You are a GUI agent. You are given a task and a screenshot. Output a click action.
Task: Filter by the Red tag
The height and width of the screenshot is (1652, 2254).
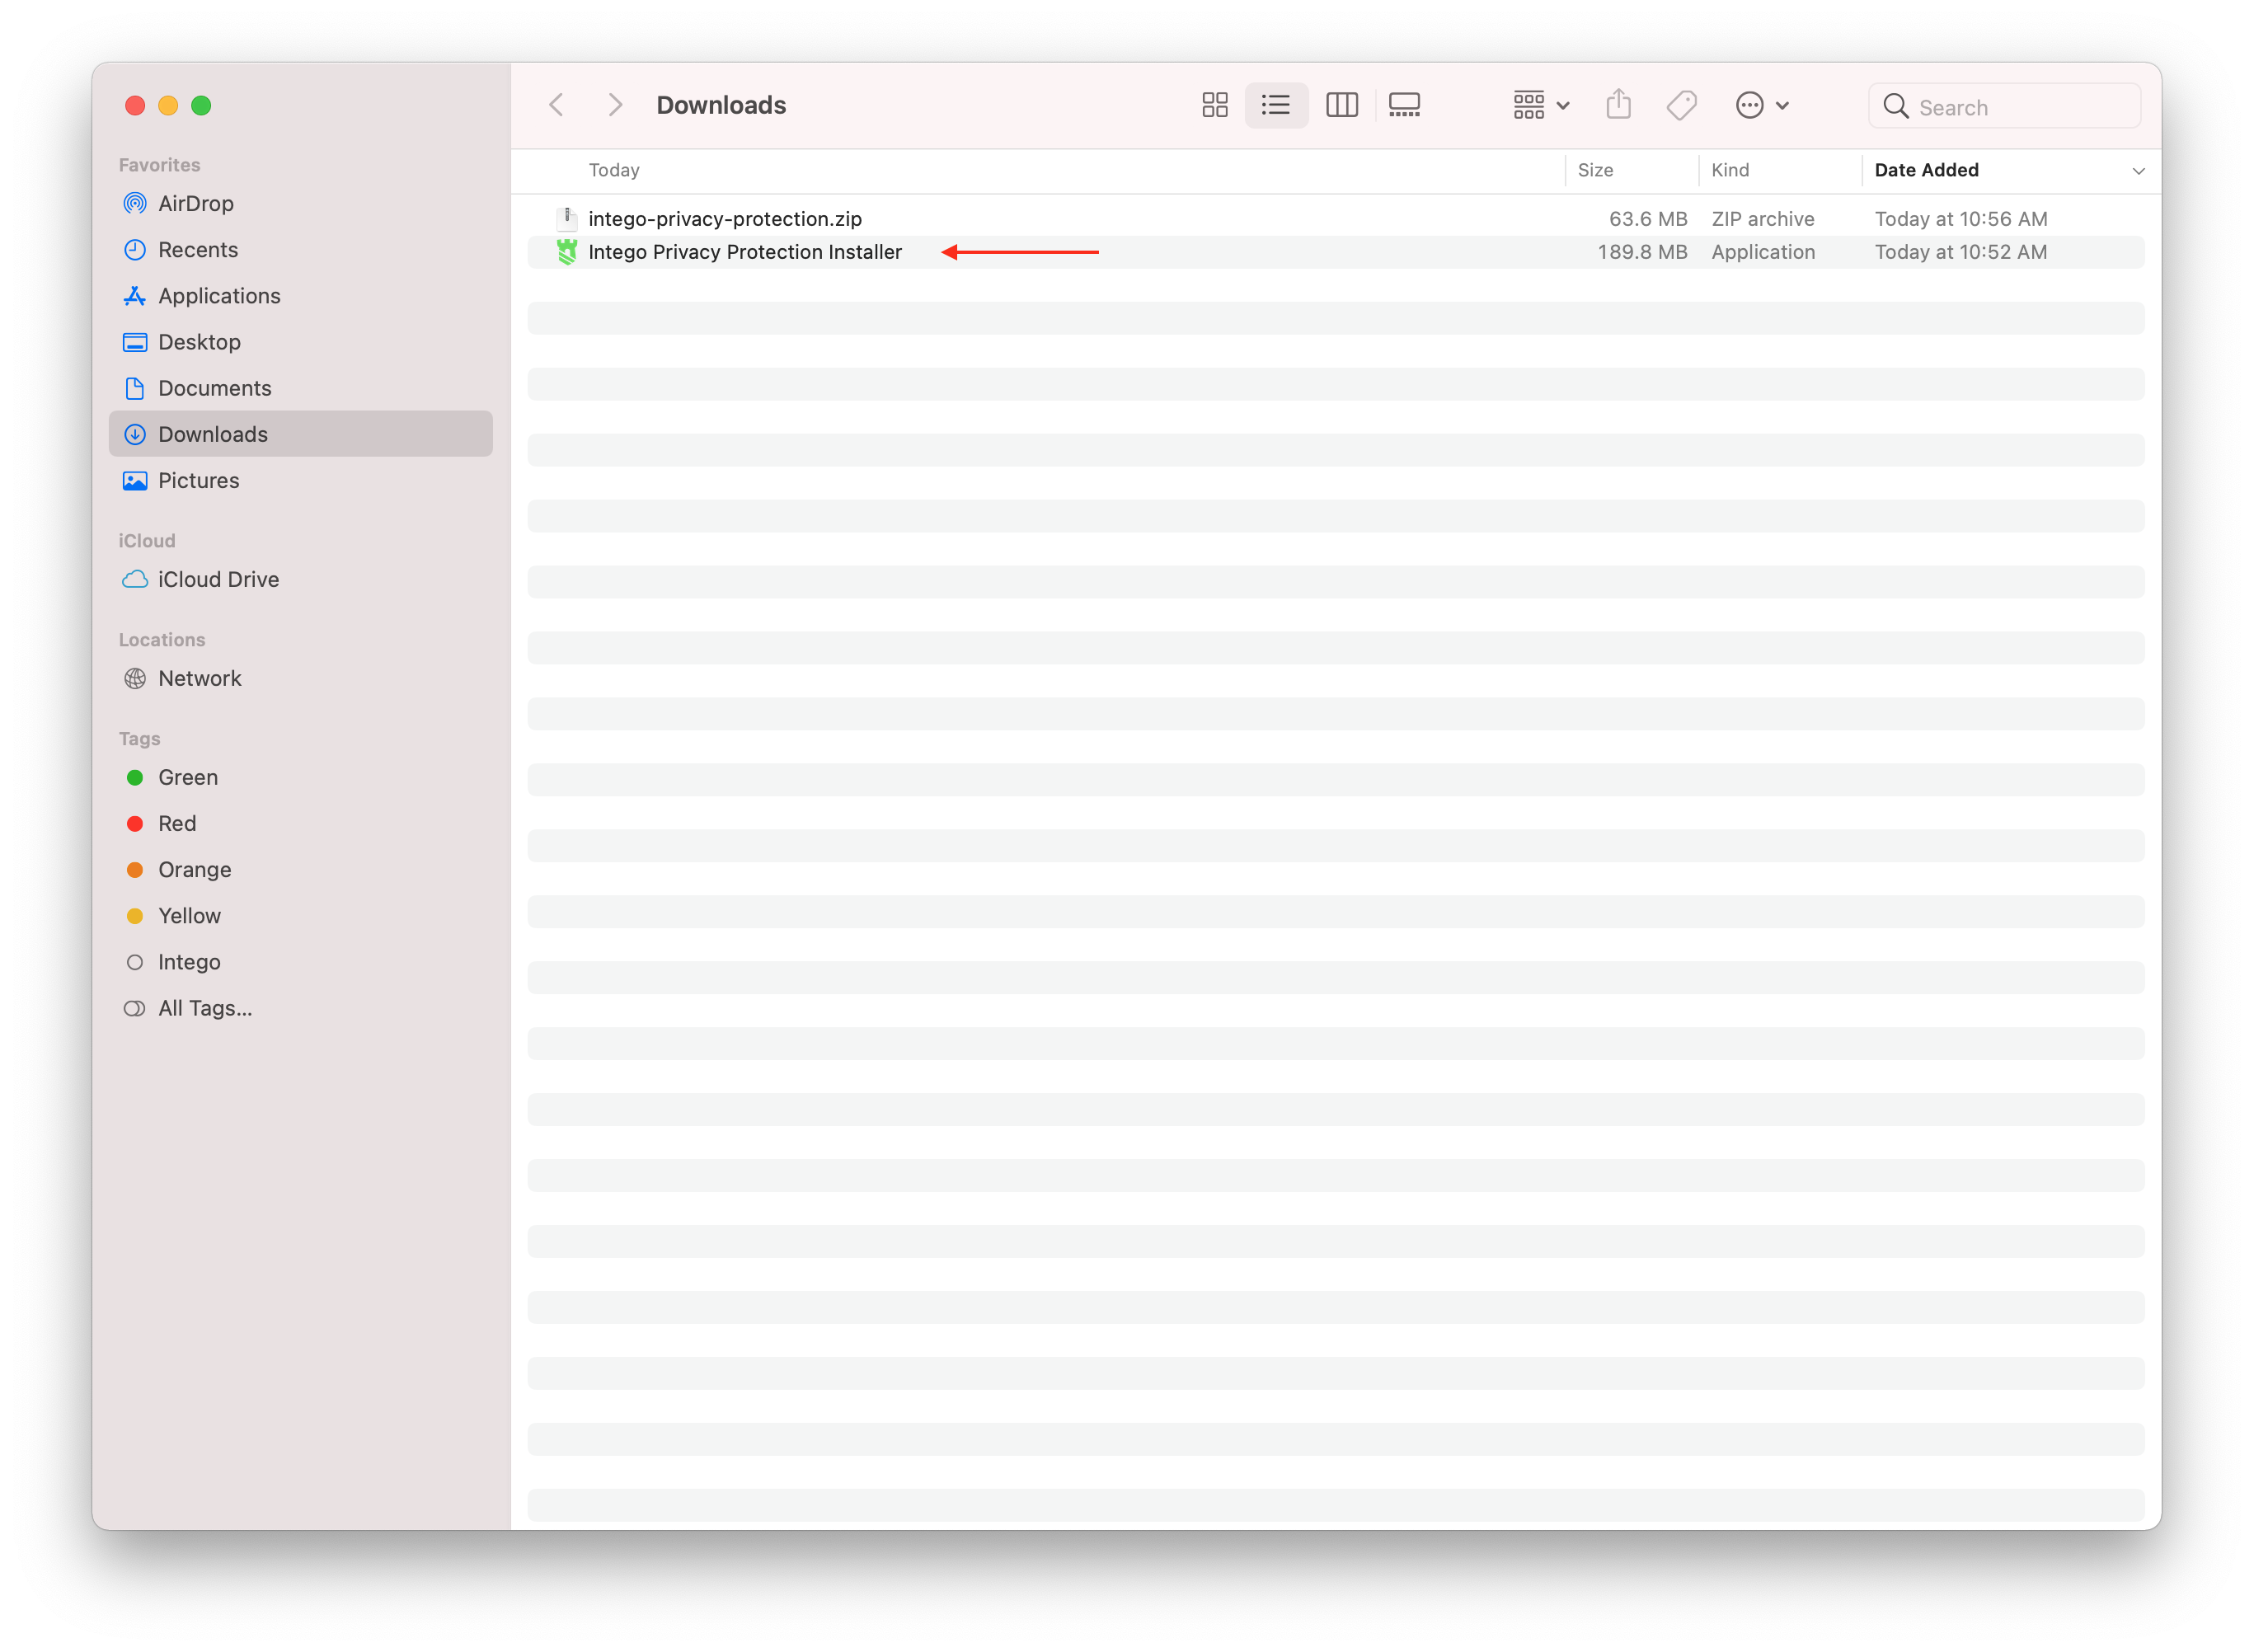click(300, 823)
